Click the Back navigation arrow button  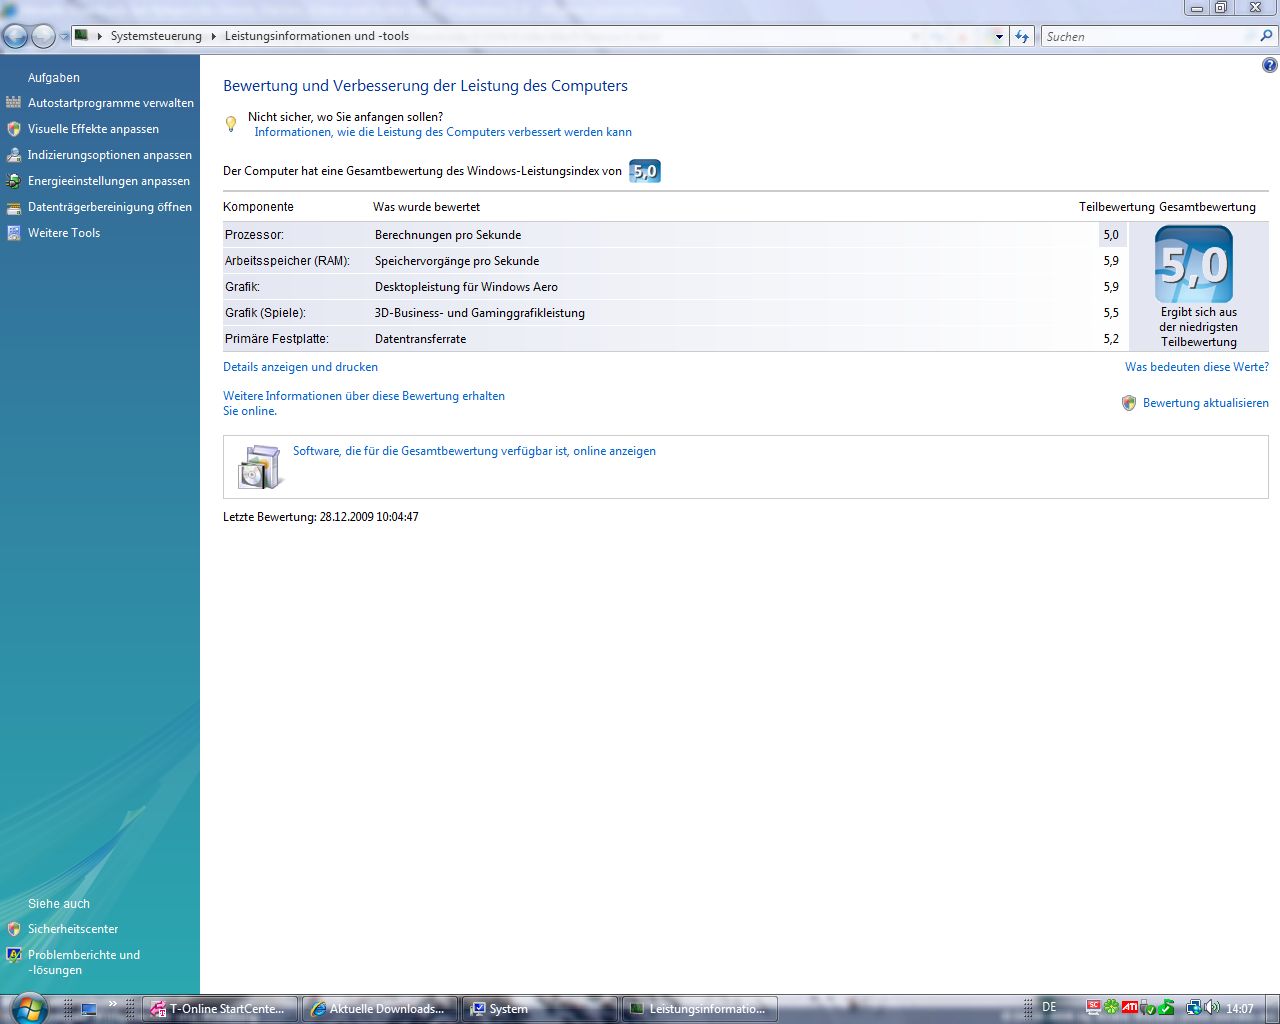point(15,36)
